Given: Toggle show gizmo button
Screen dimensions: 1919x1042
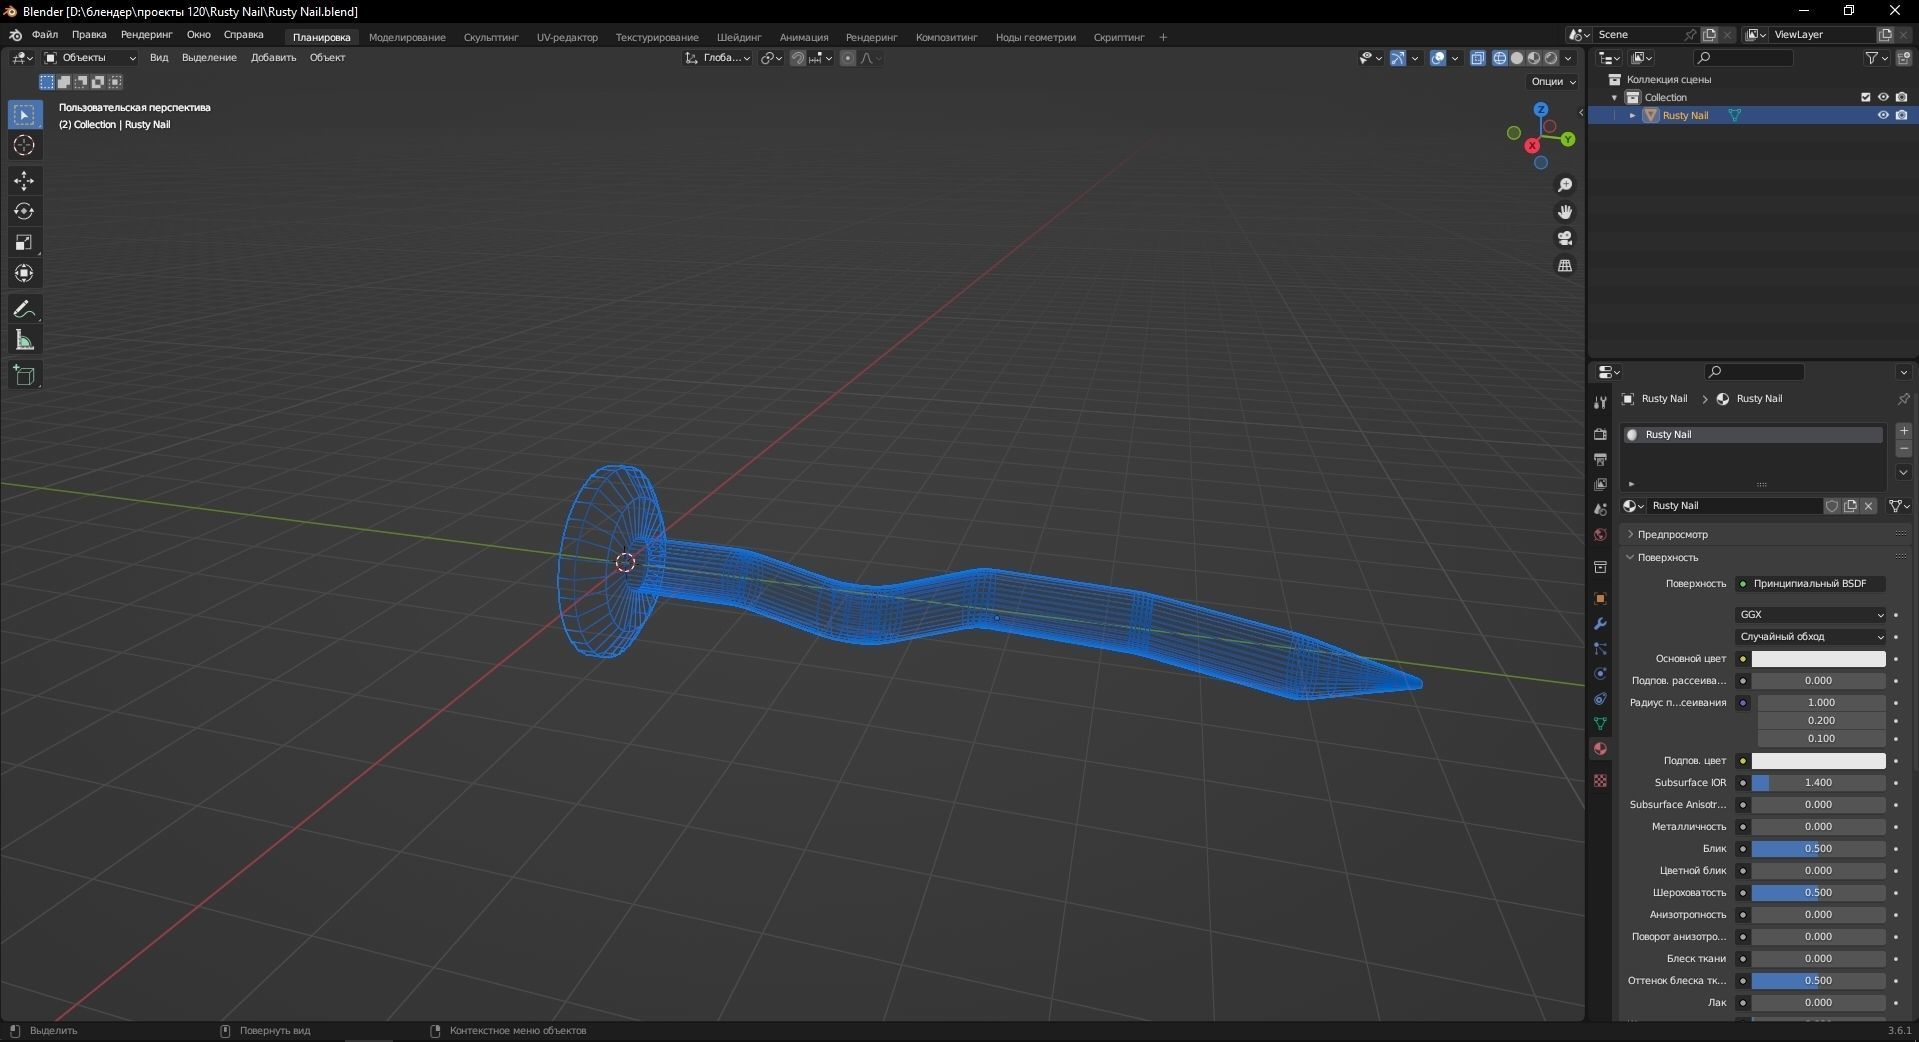Looking at the screenshot, I should coord(1398,58).
